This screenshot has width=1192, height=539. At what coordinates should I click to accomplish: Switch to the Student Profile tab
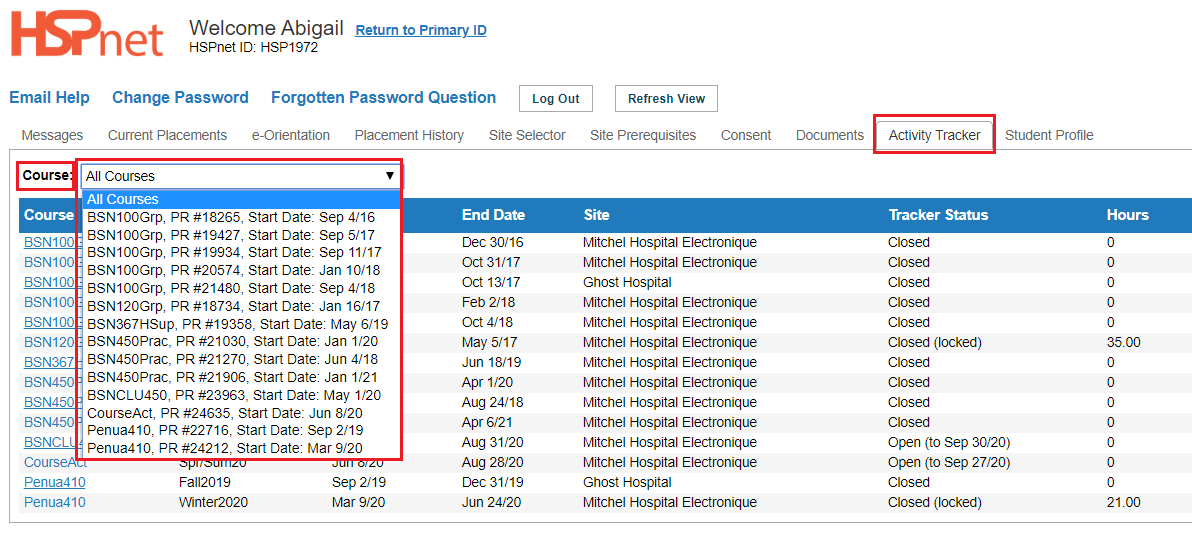1049,135
